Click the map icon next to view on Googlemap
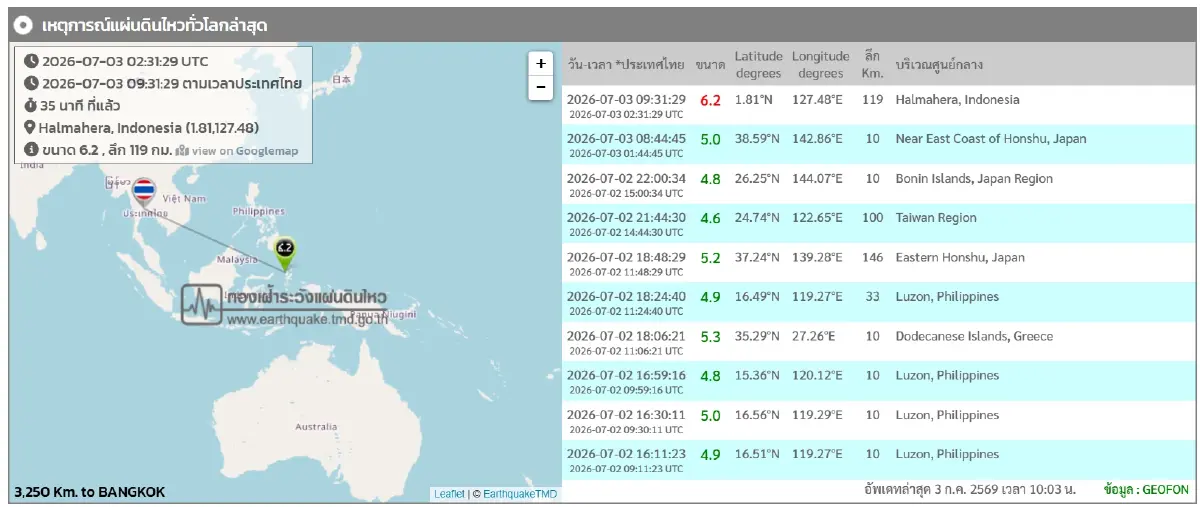The height and width of the screenshot is (507, 1200). (182, 150)
